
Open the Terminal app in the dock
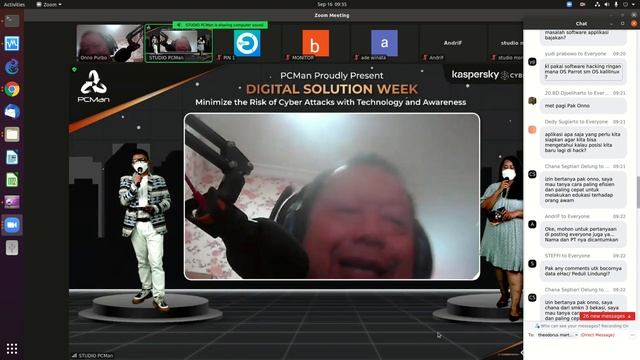coord(12,21)
